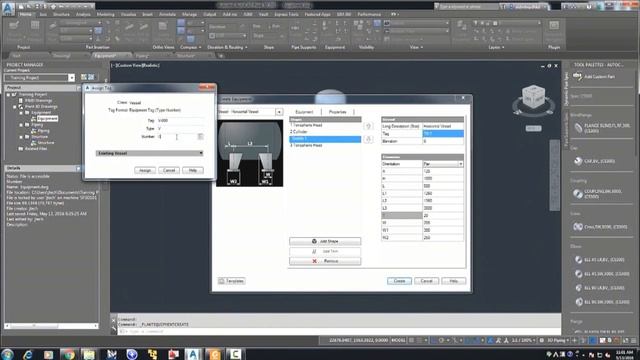Image resolution: width=640 pixels, height=360 pixels.
Task: Collapse the Piping folder in project tree
Action: click(x=21, y=125)
